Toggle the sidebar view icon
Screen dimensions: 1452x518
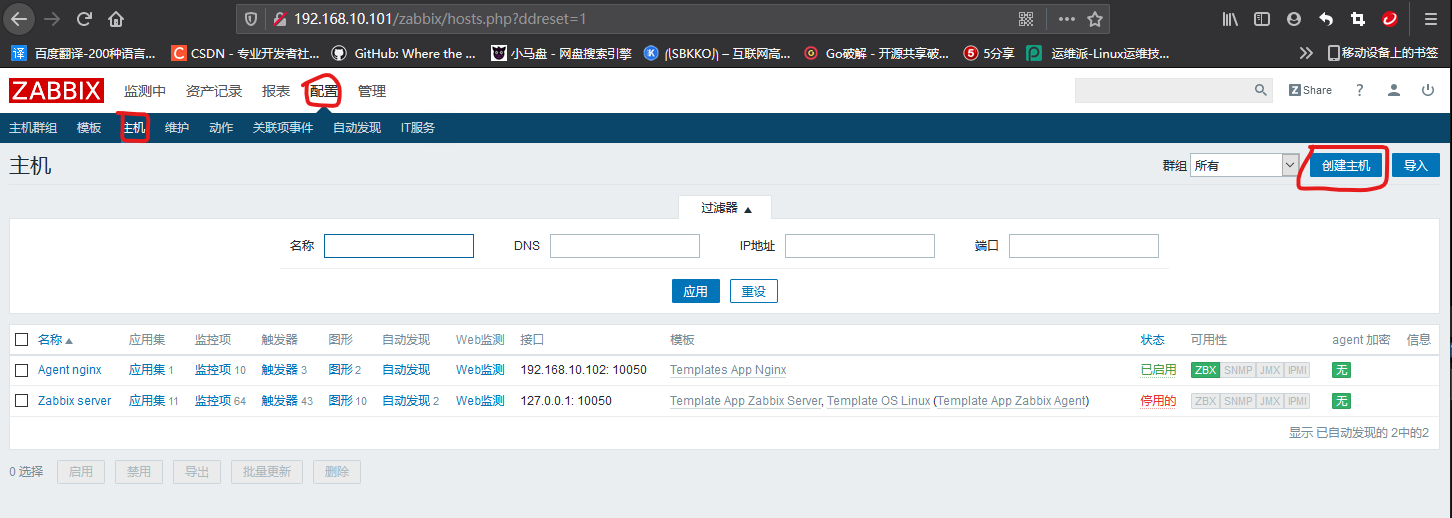[1262, 19]
